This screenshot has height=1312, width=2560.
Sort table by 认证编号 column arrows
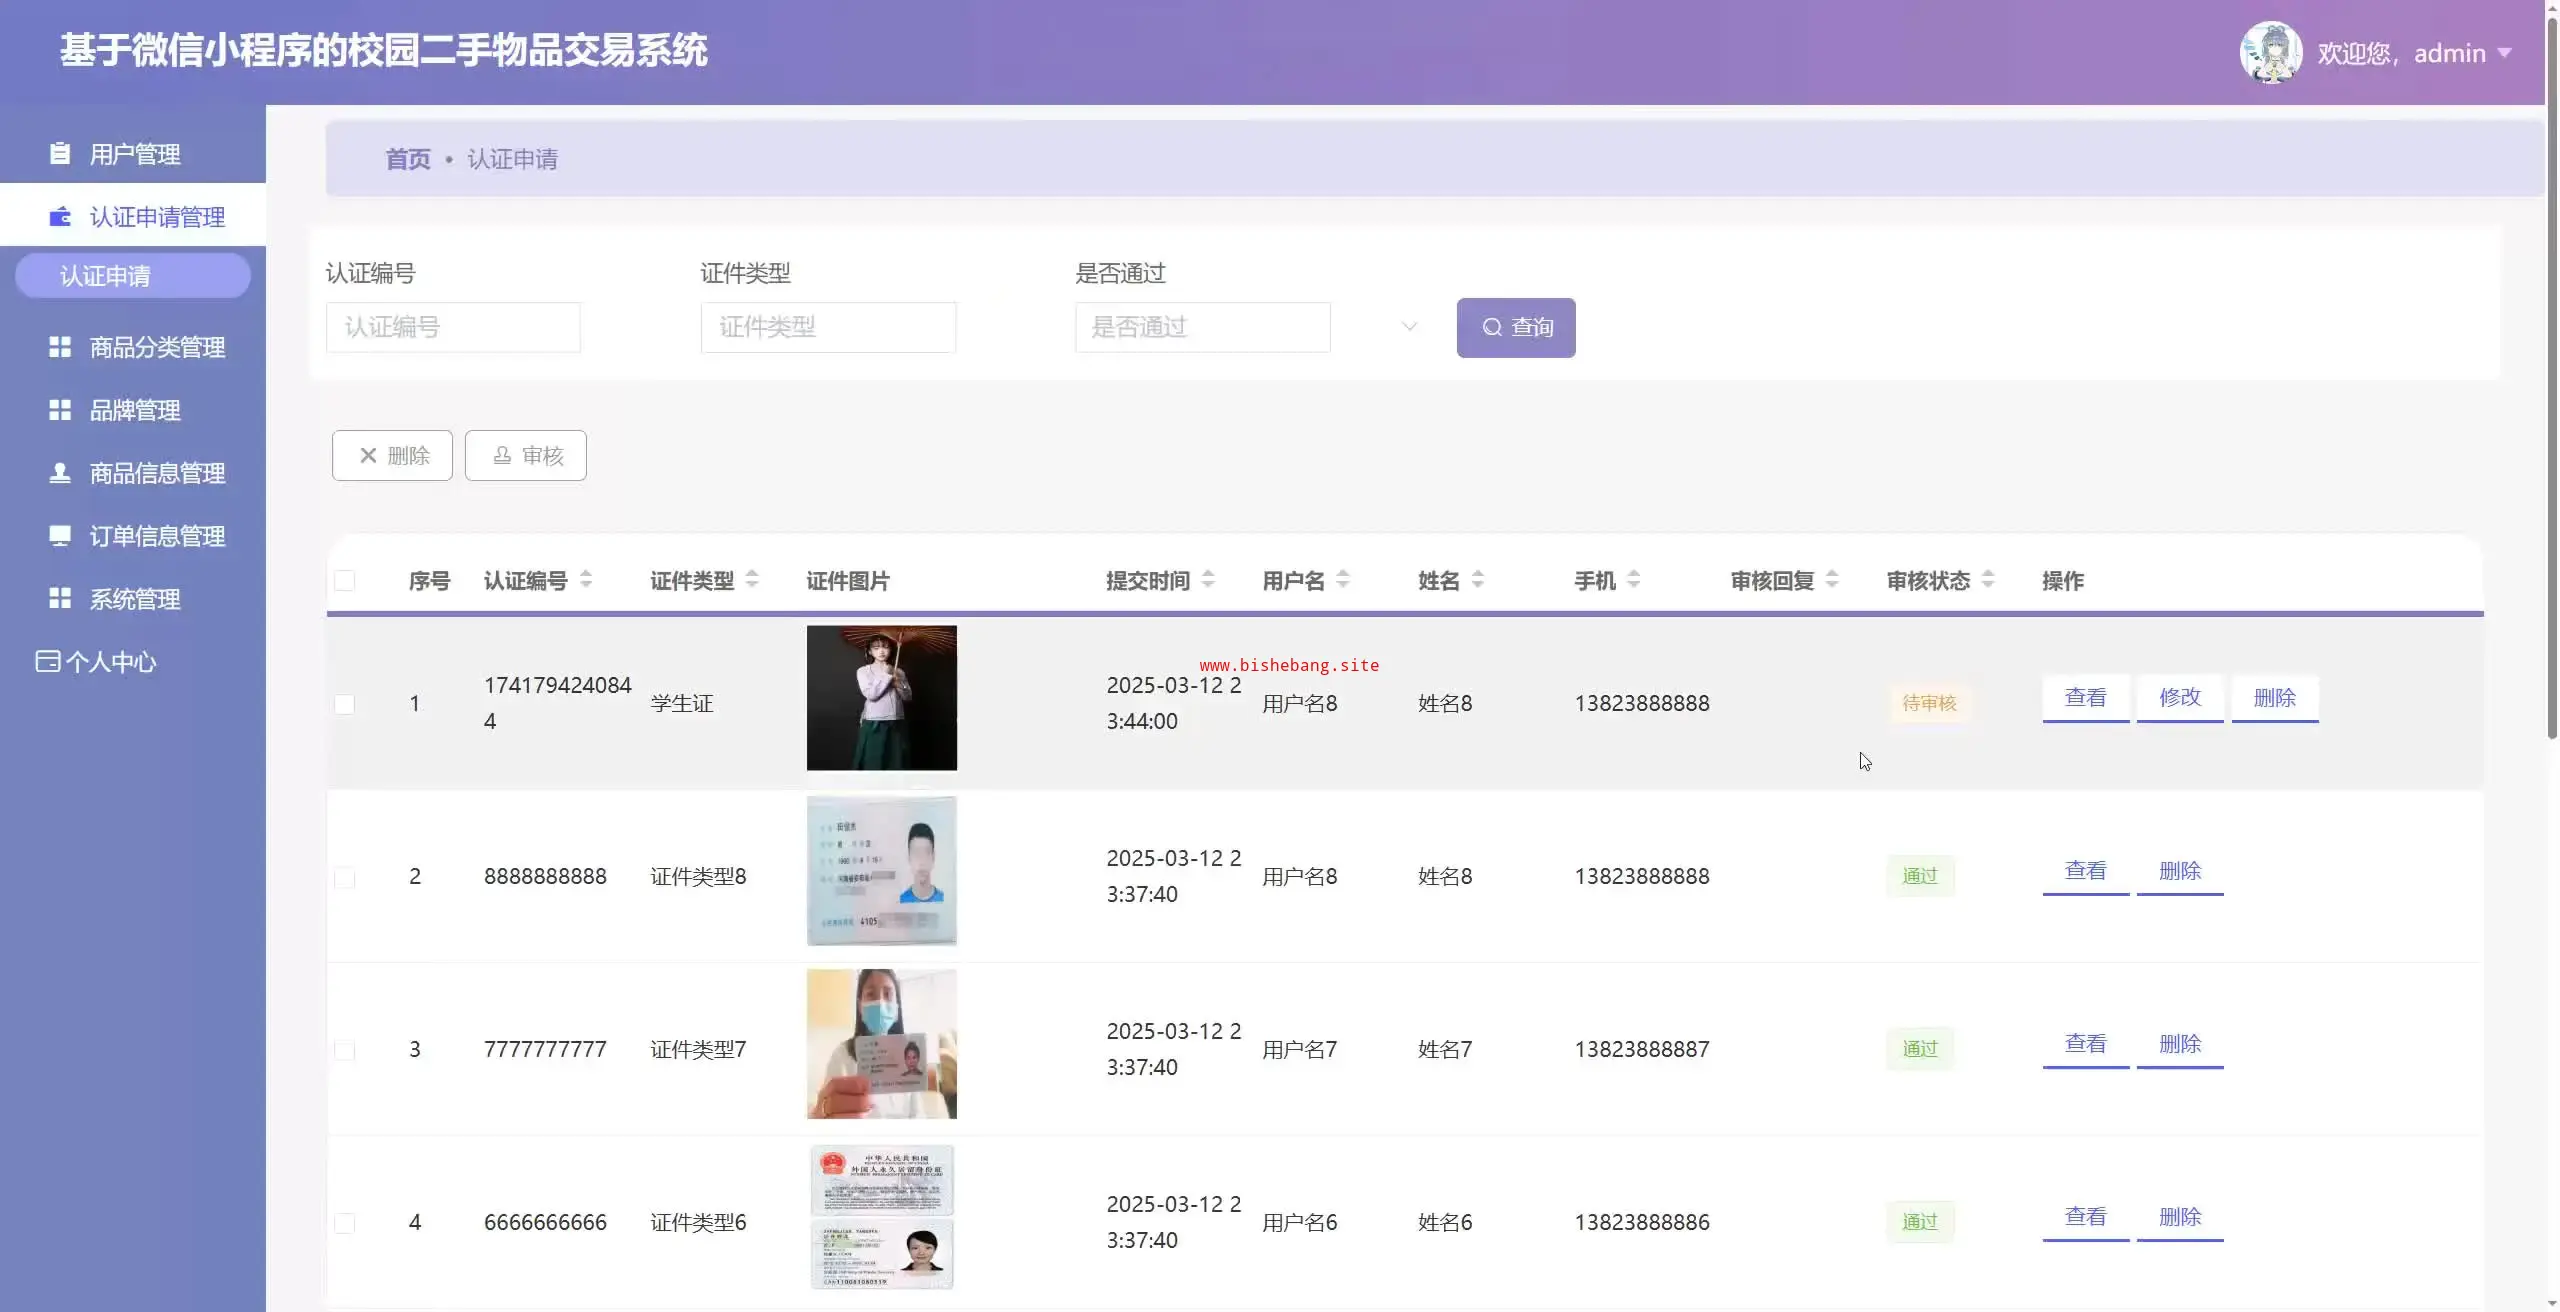pos(586,579)
